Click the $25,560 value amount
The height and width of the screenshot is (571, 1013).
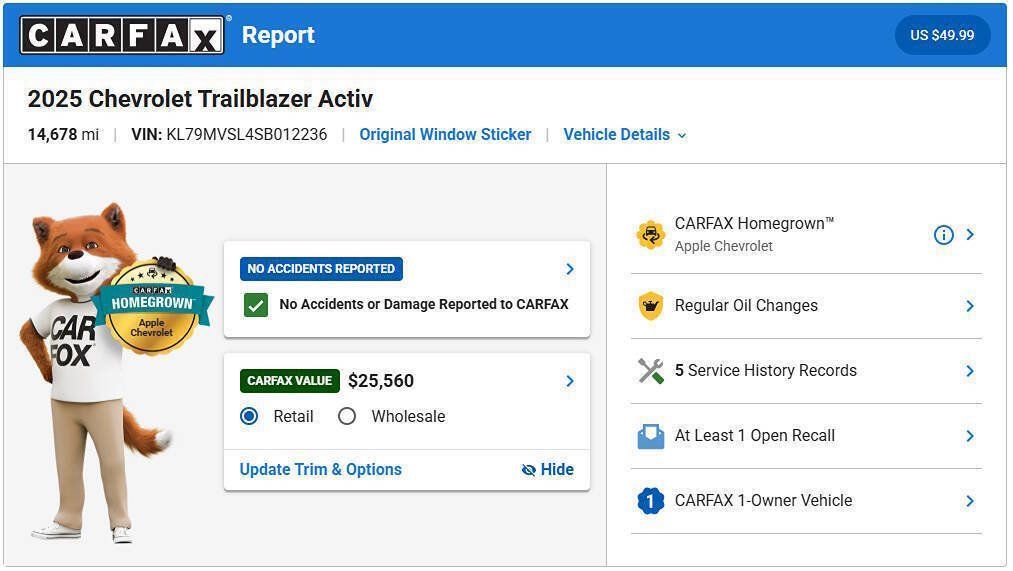381,381
